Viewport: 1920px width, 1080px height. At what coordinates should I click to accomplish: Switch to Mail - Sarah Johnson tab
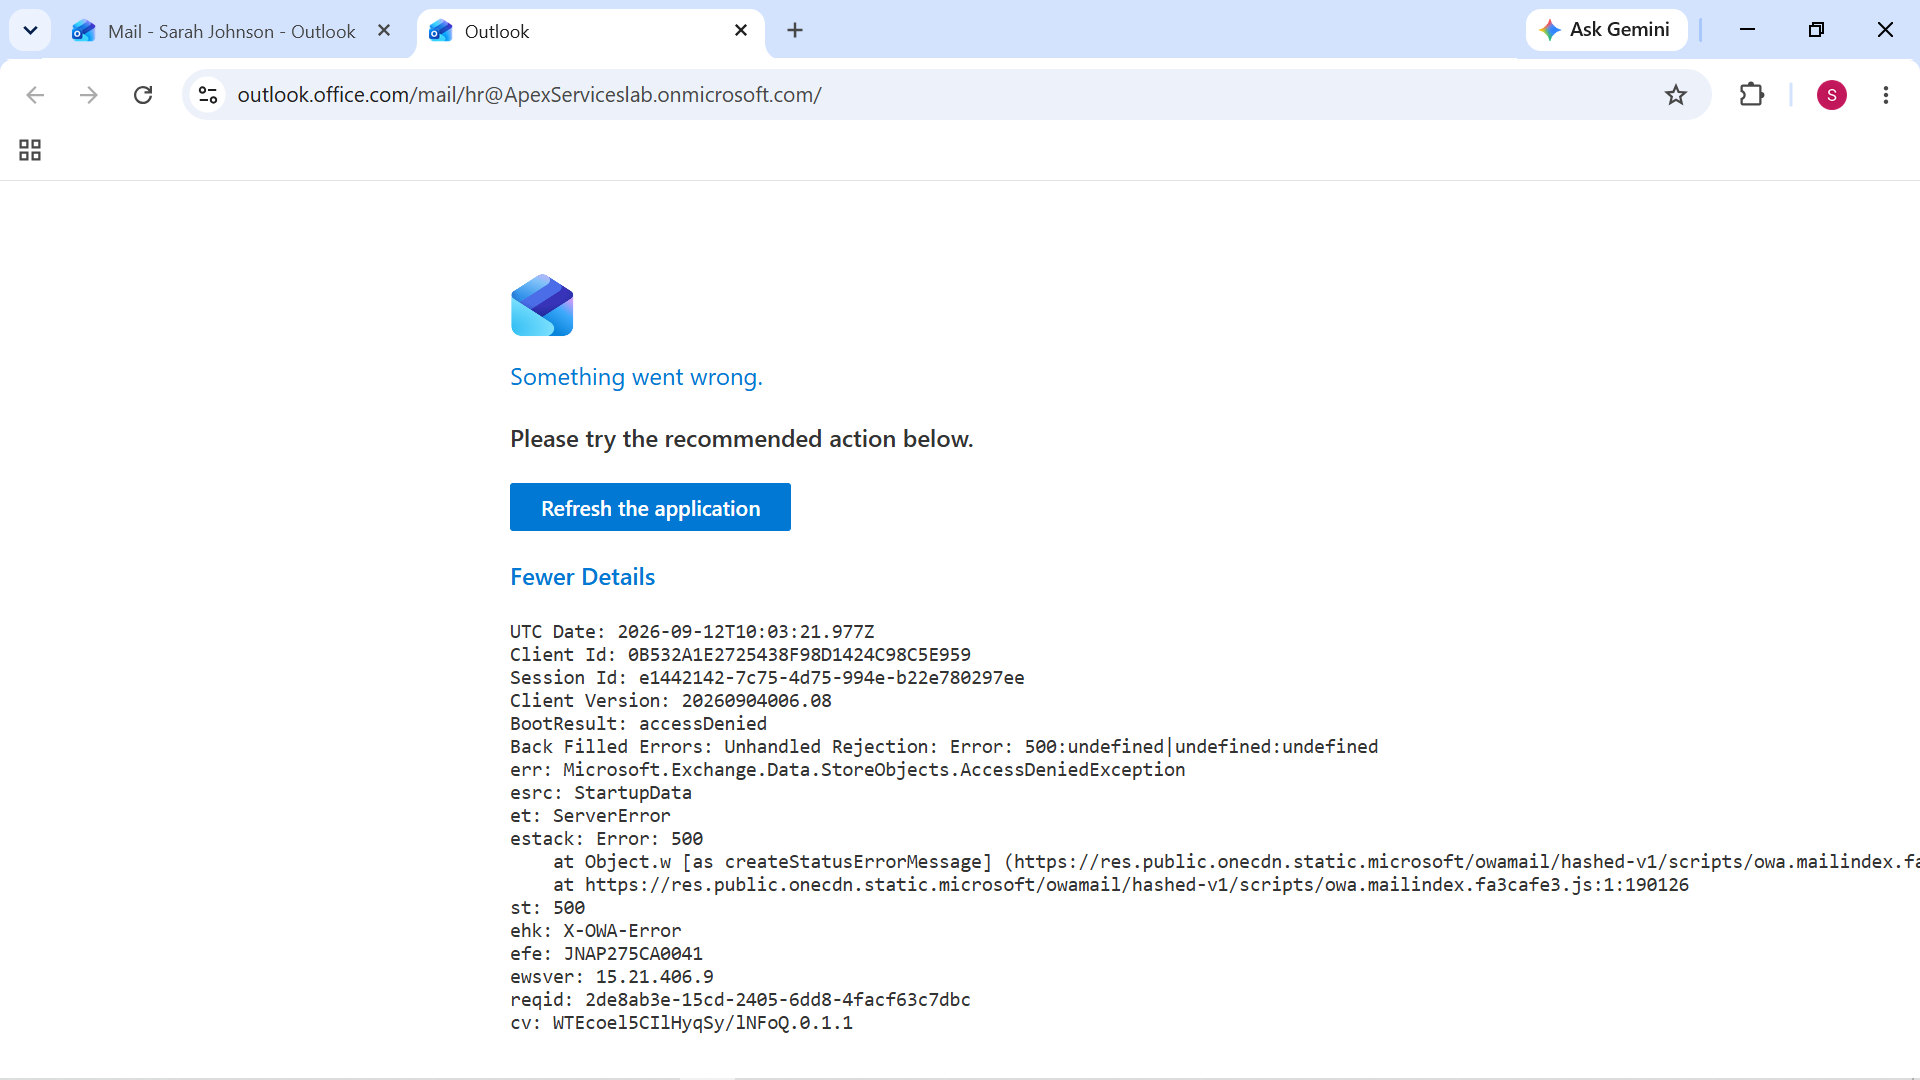(230, 31)
